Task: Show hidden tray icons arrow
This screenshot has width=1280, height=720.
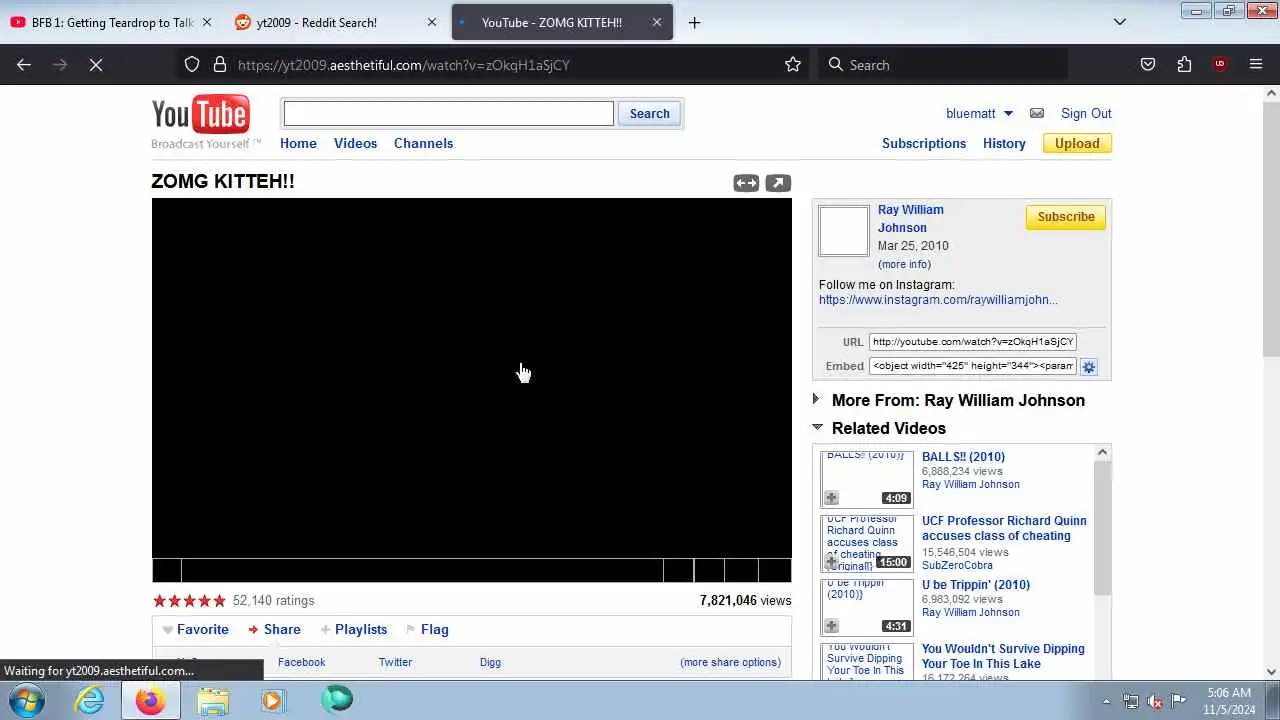Action: coord(1106,701)
